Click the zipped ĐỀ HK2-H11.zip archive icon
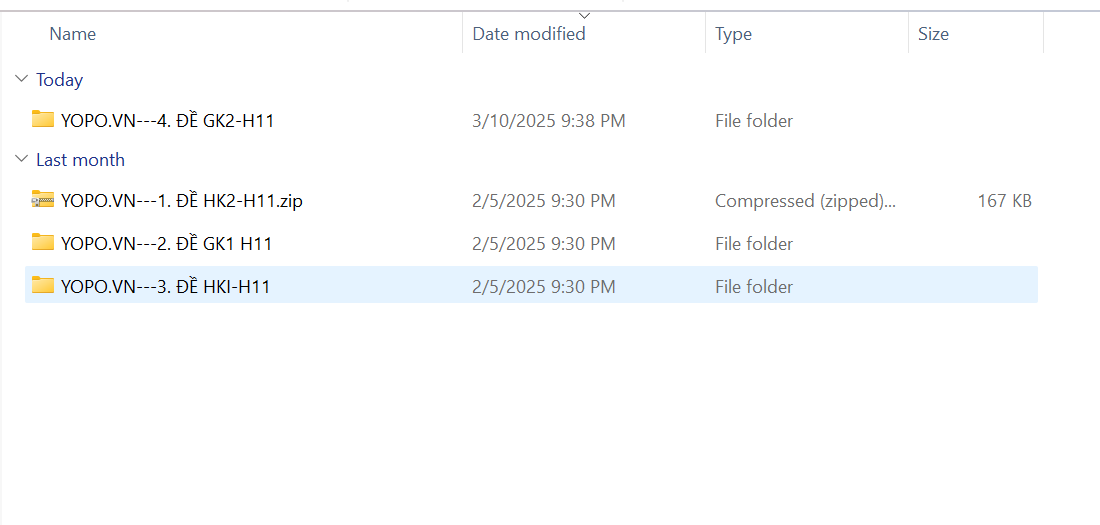1100x525 pixels. click(x=42, y=200)
